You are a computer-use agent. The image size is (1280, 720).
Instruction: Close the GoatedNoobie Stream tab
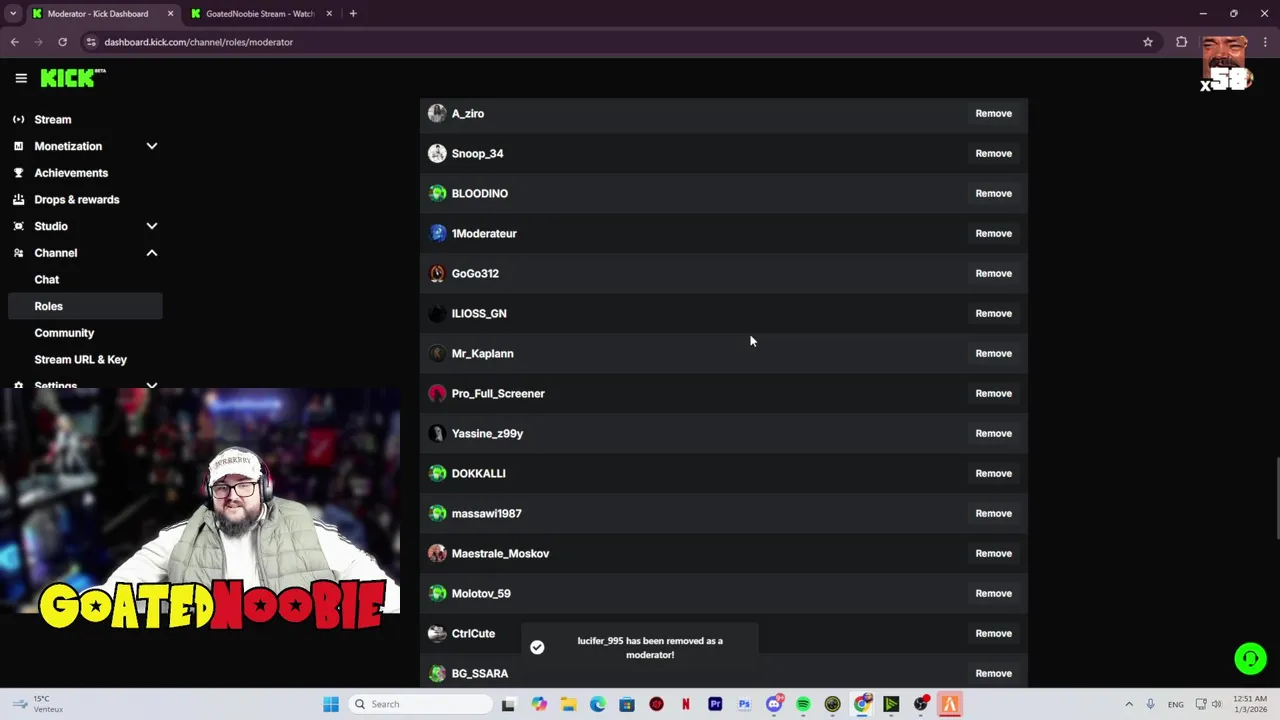327,14
